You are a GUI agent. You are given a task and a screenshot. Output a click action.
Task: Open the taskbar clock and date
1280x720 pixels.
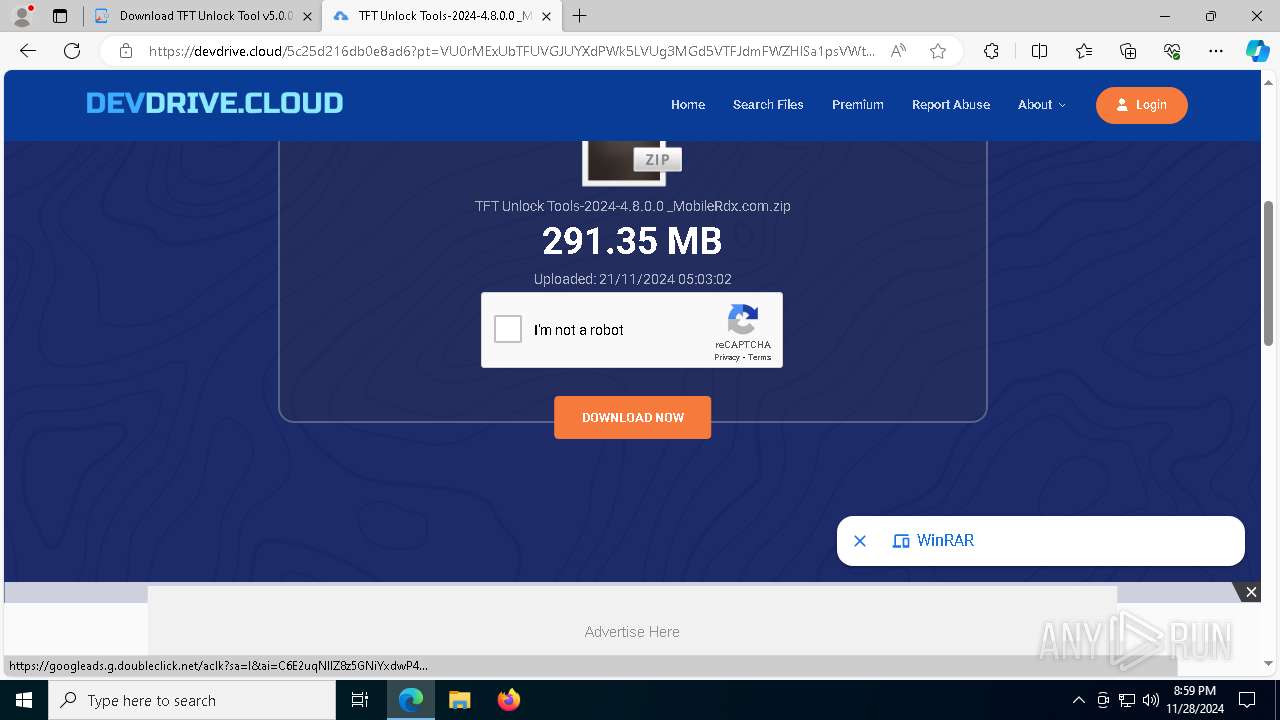coord(1194,700)
